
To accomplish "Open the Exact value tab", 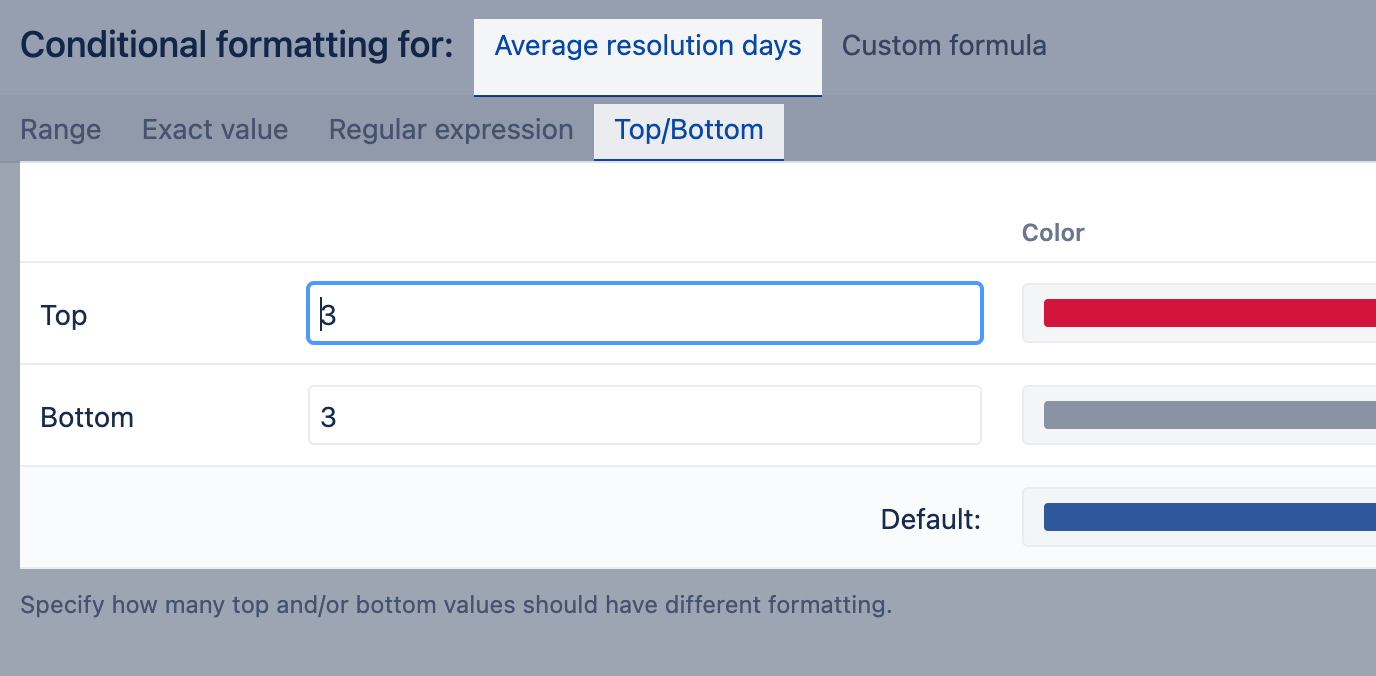I will click(215, 130).
